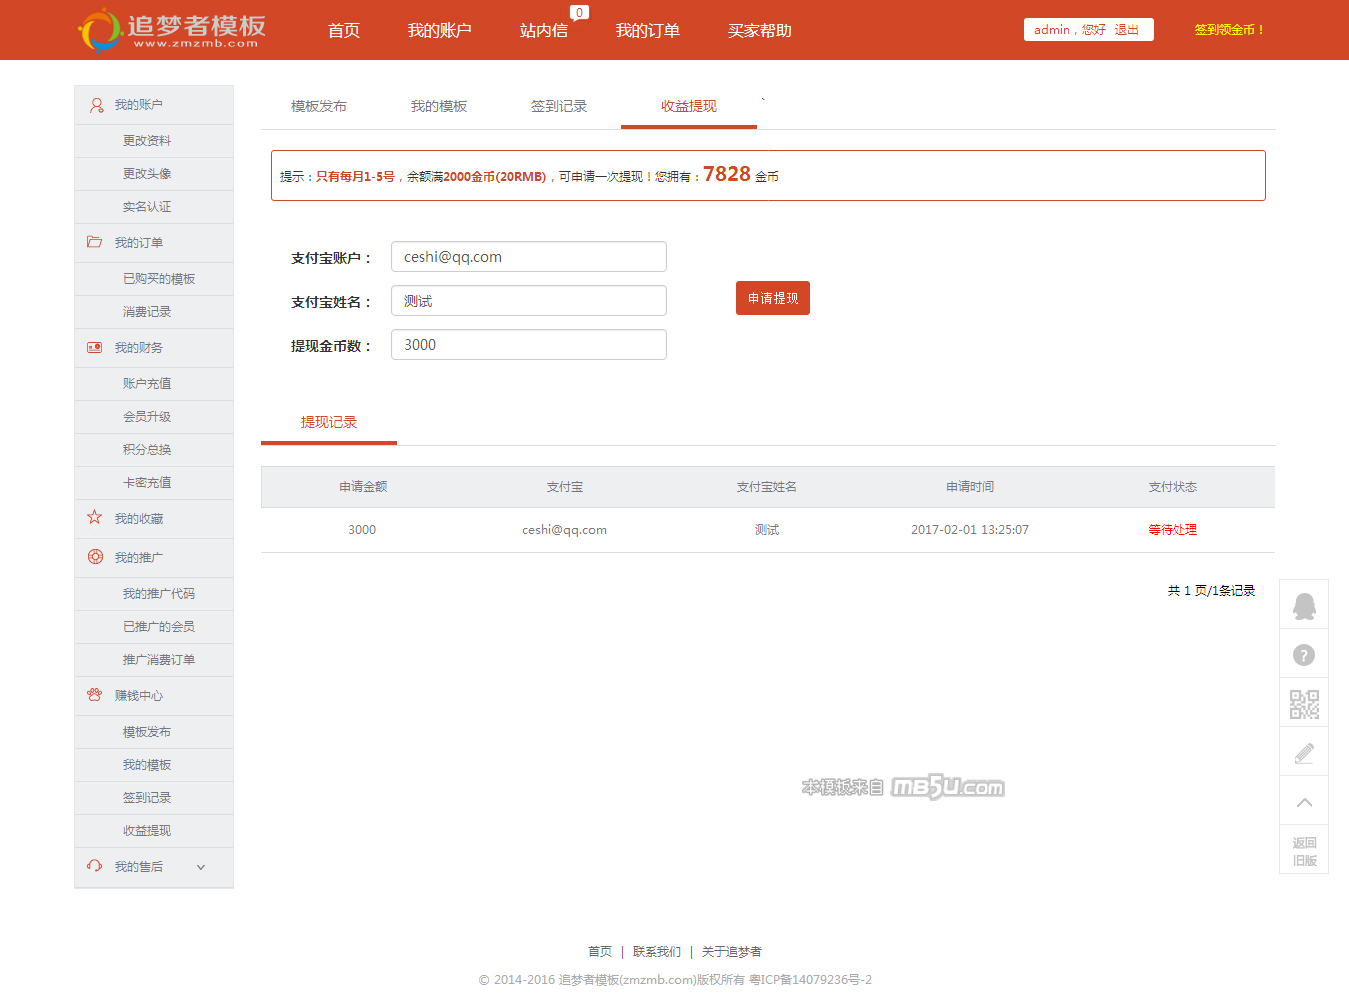This screenshot has height=1004, width=1349.
Task: Open 账户充值 in the sidebar
Action: [147, 384]
